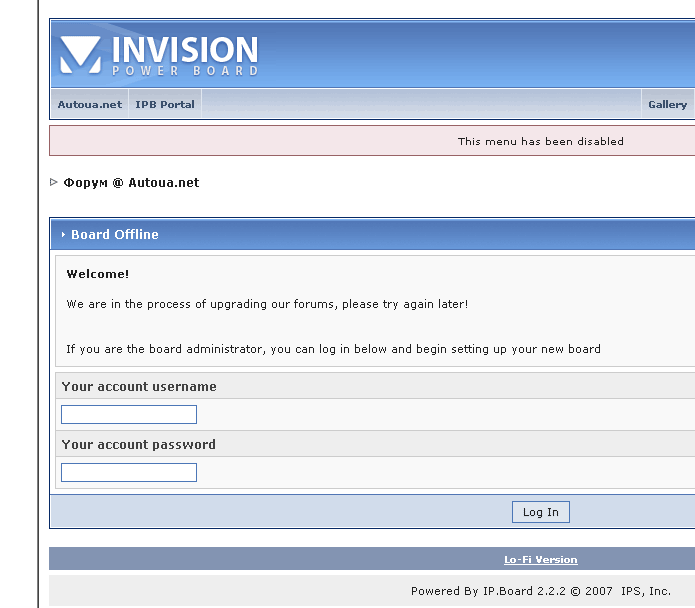Click the 'This menu has been disabled' notice
The width and height of the screenshot is (695, 608).
(540, 141)
